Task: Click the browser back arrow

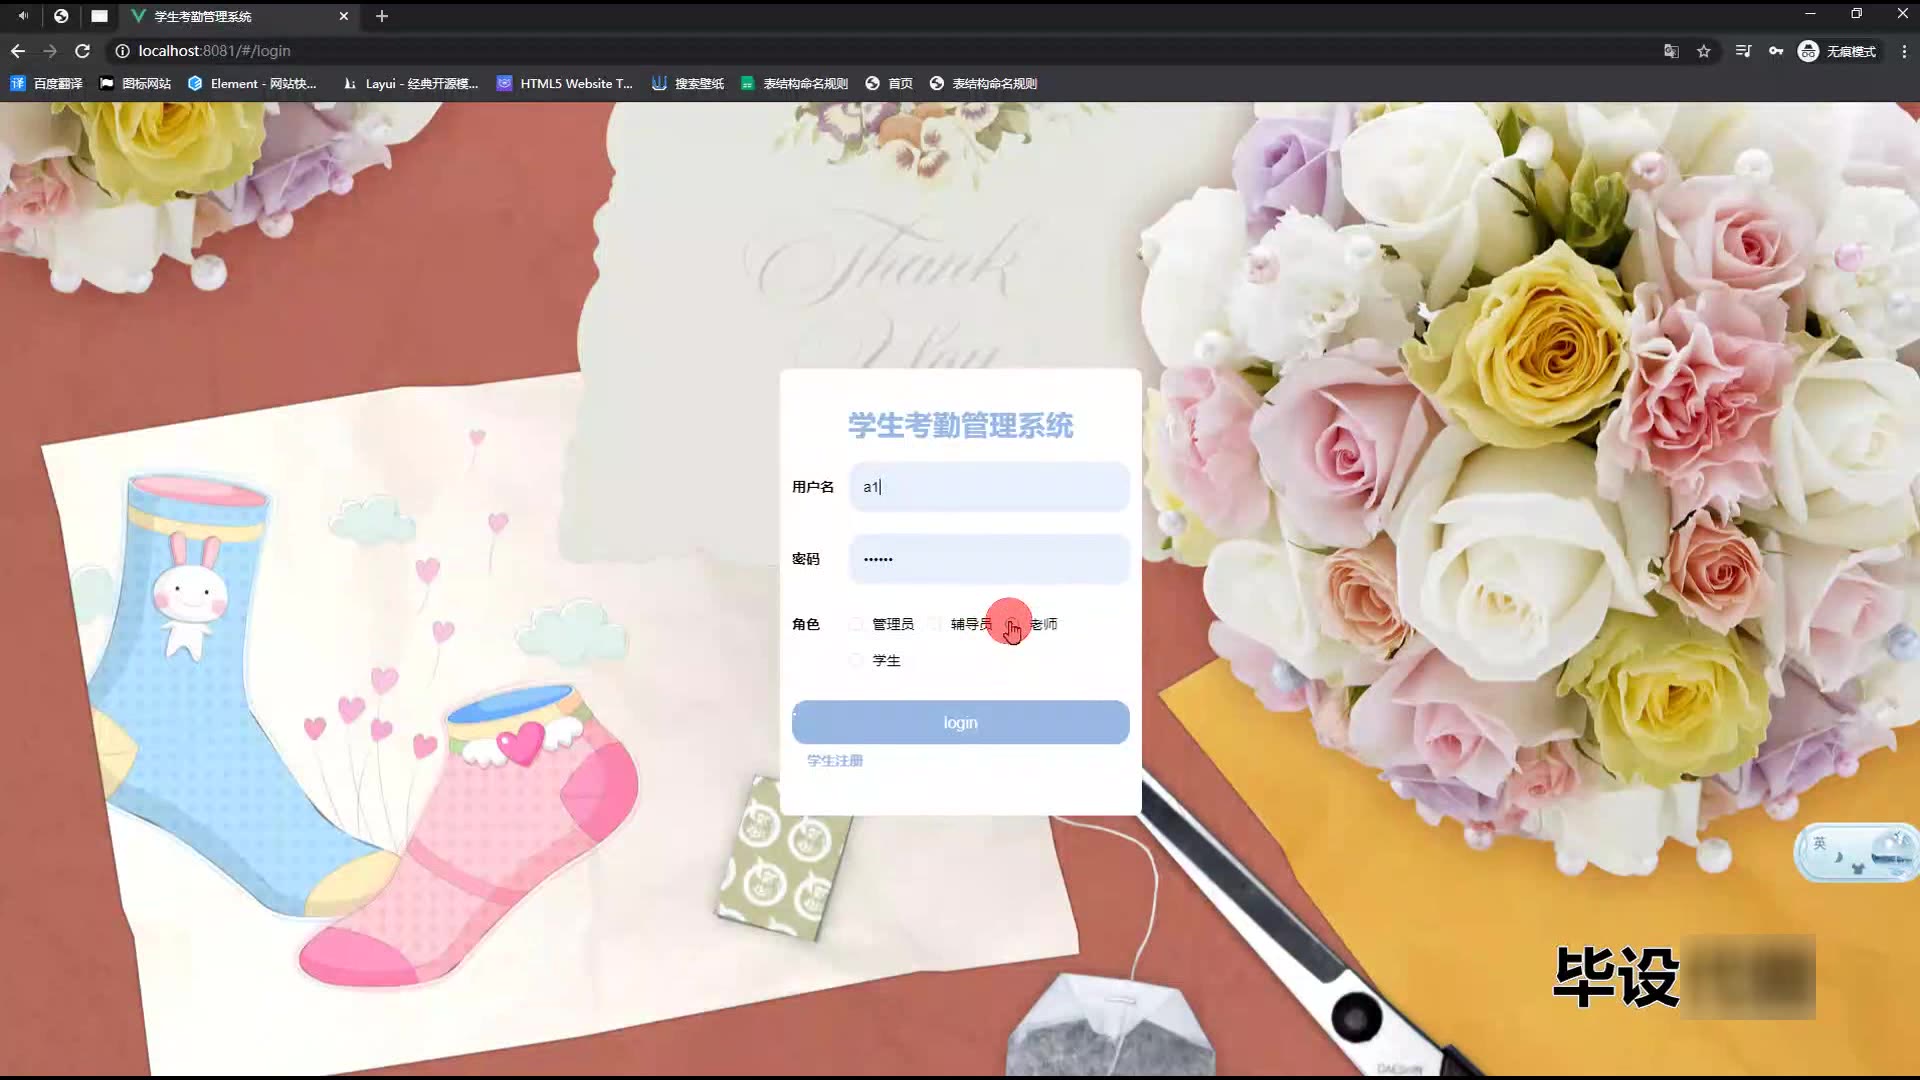Action: (18, 51)
